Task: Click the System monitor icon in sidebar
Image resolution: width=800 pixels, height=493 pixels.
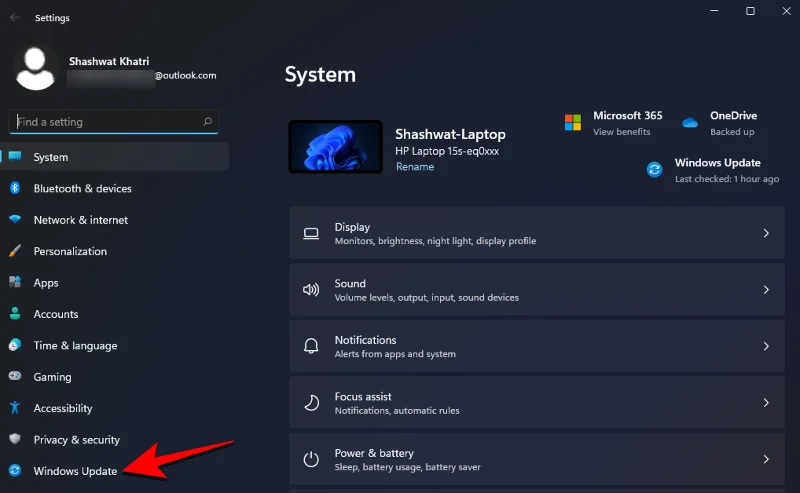Action: 15,156
